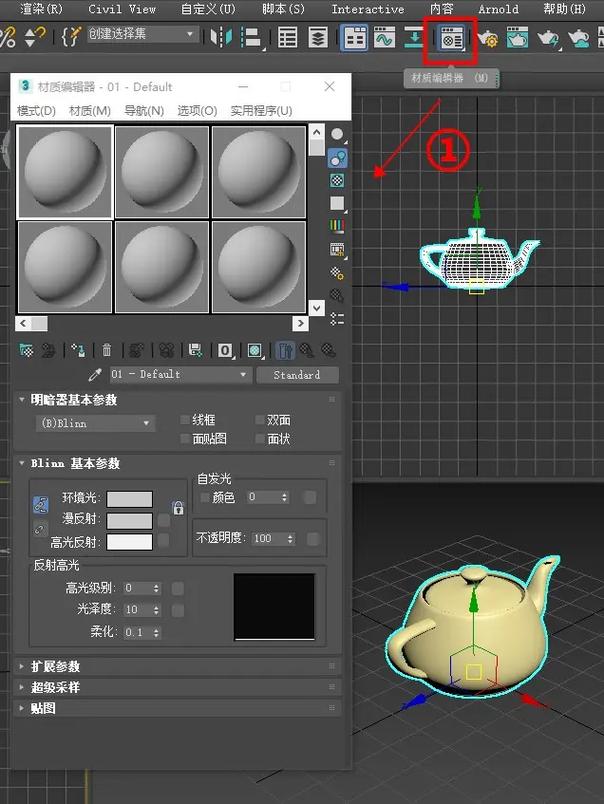Viewport: 604px width, 804px height.
Task: Open Material Editor Options gear icon
Action: [337, 273]
